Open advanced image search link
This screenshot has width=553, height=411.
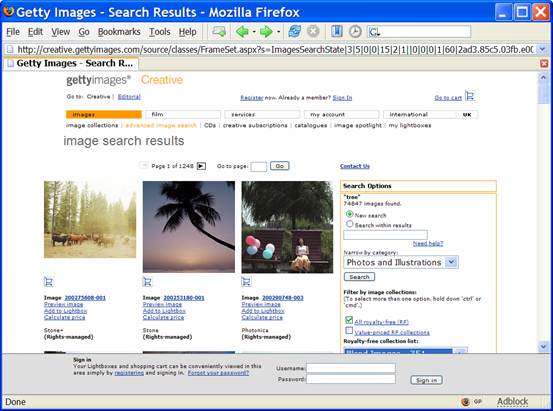[x=161, y=125]
